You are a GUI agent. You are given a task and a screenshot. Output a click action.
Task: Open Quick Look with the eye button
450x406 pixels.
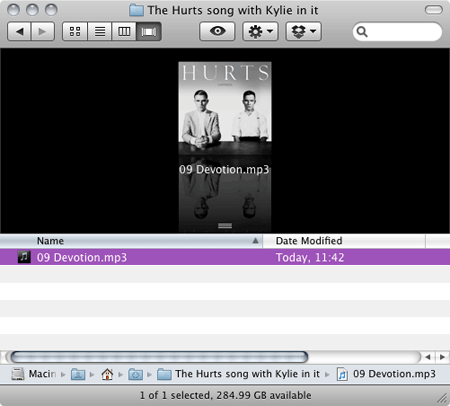217,32
